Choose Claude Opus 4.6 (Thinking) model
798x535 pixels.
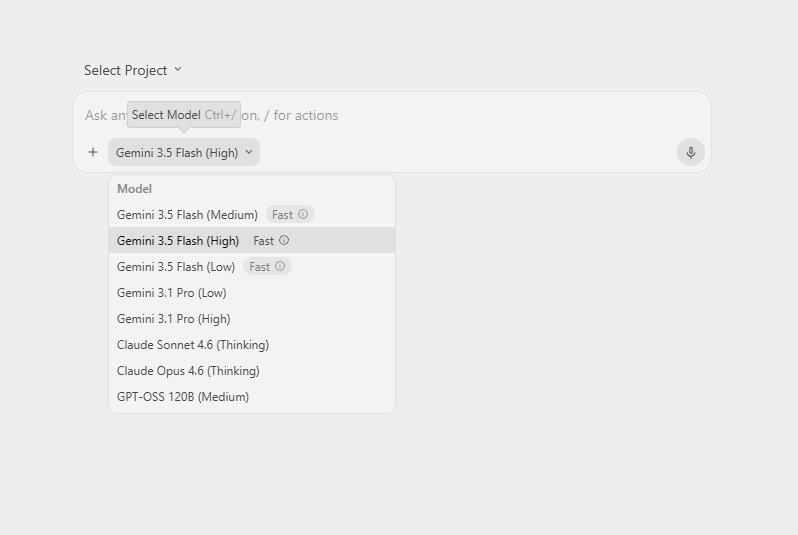(252, 371)
